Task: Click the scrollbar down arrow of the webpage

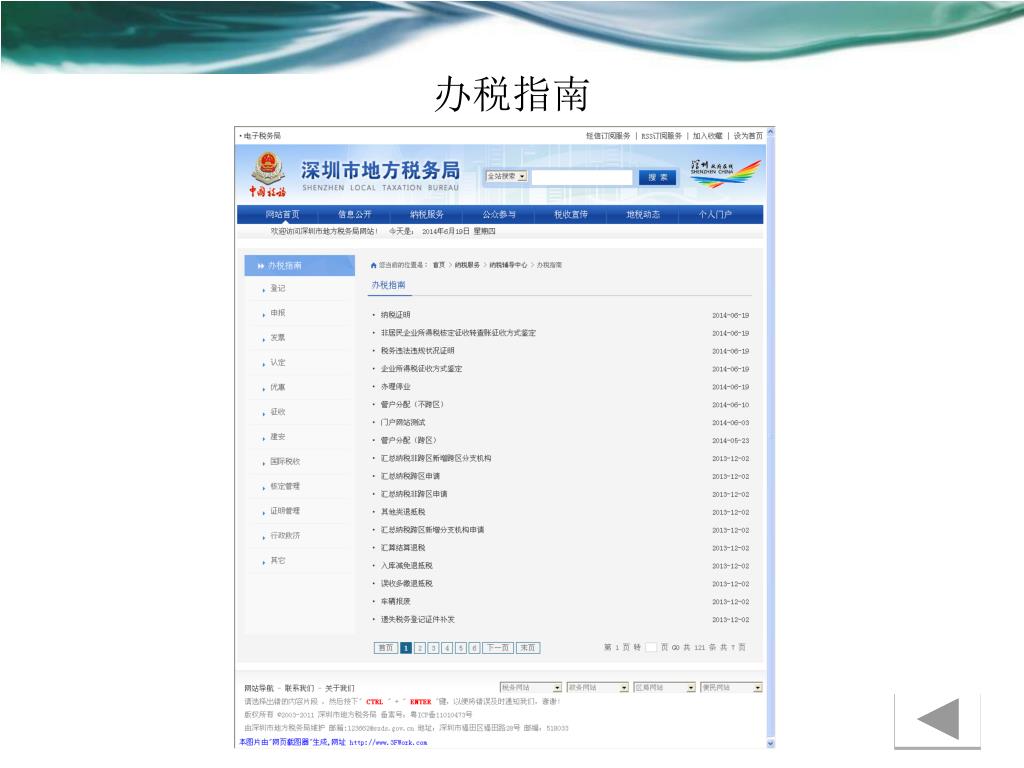Action: pyautogui.click(x=771, y=743)
